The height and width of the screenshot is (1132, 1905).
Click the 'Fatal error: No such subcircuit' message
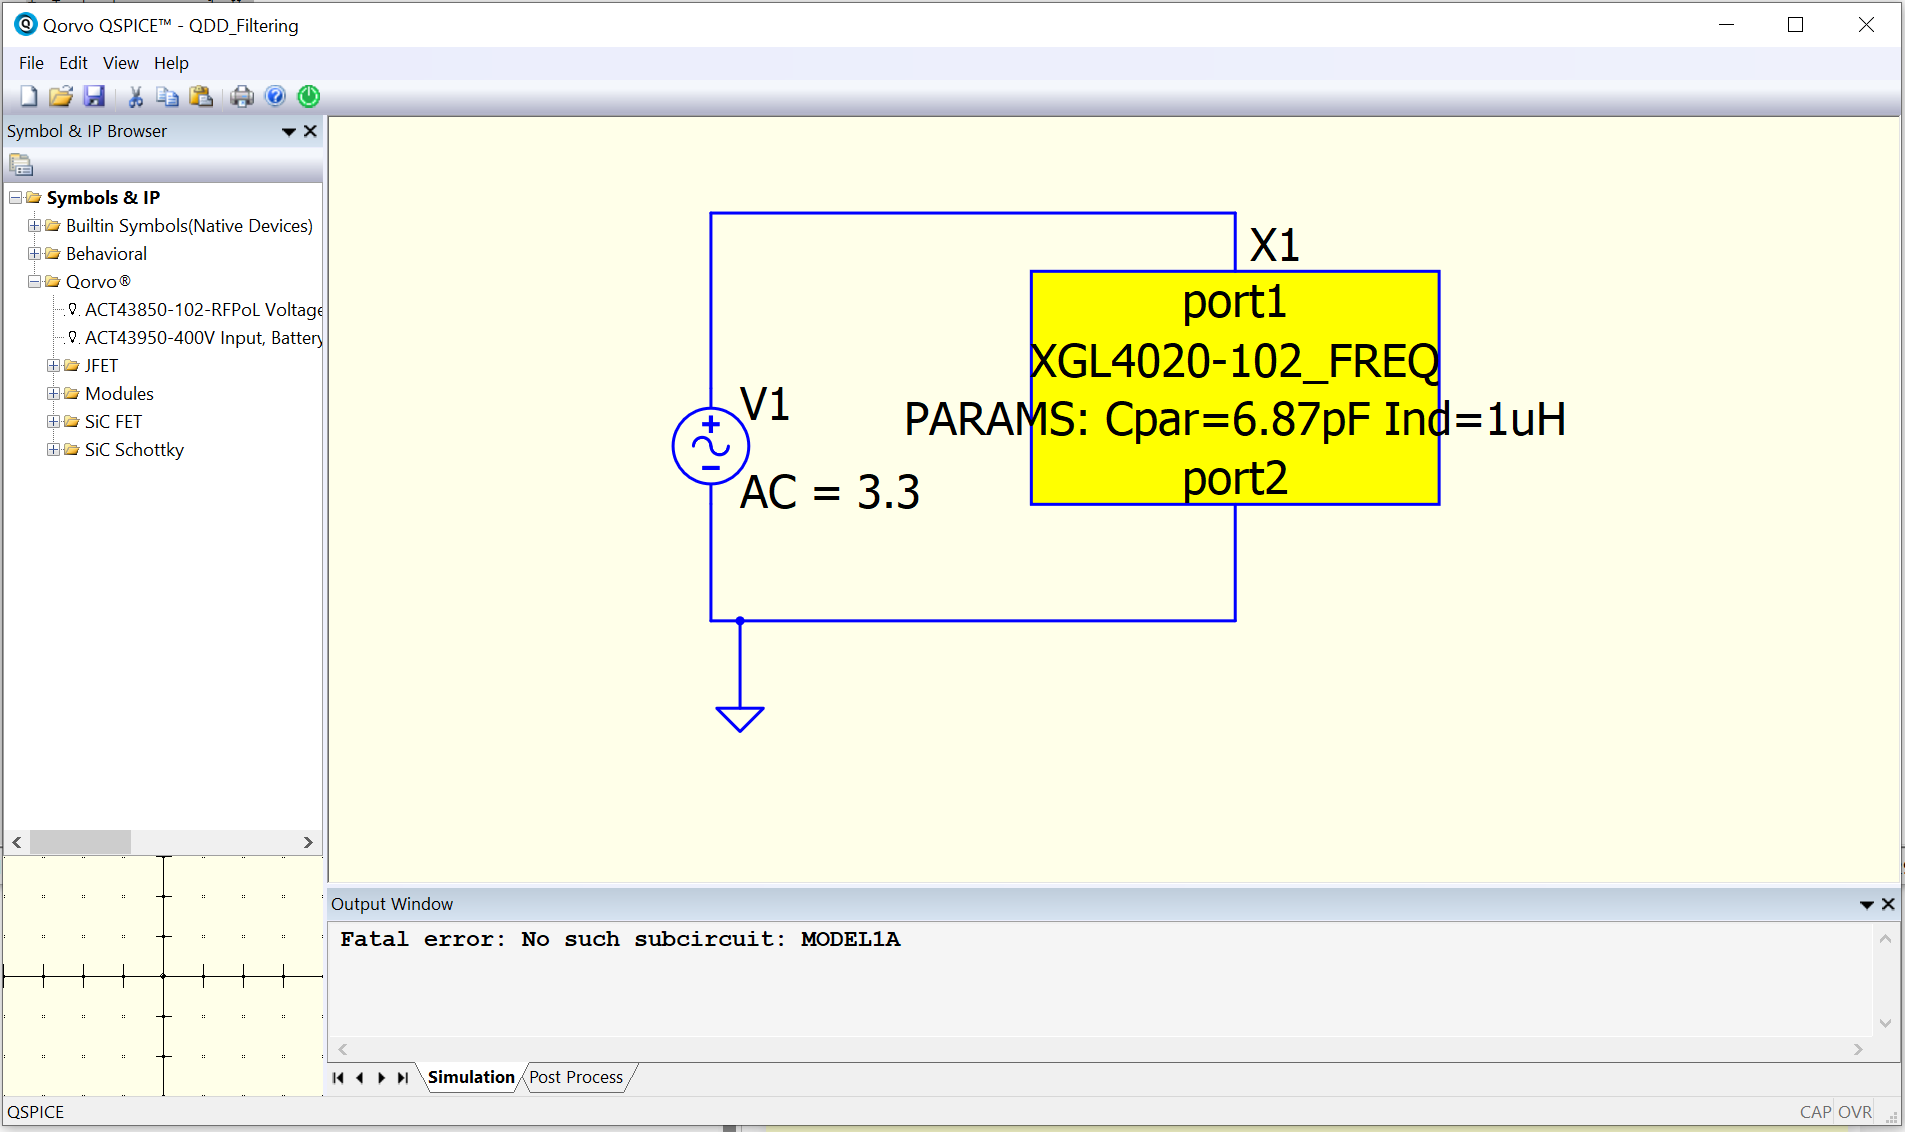620,939
